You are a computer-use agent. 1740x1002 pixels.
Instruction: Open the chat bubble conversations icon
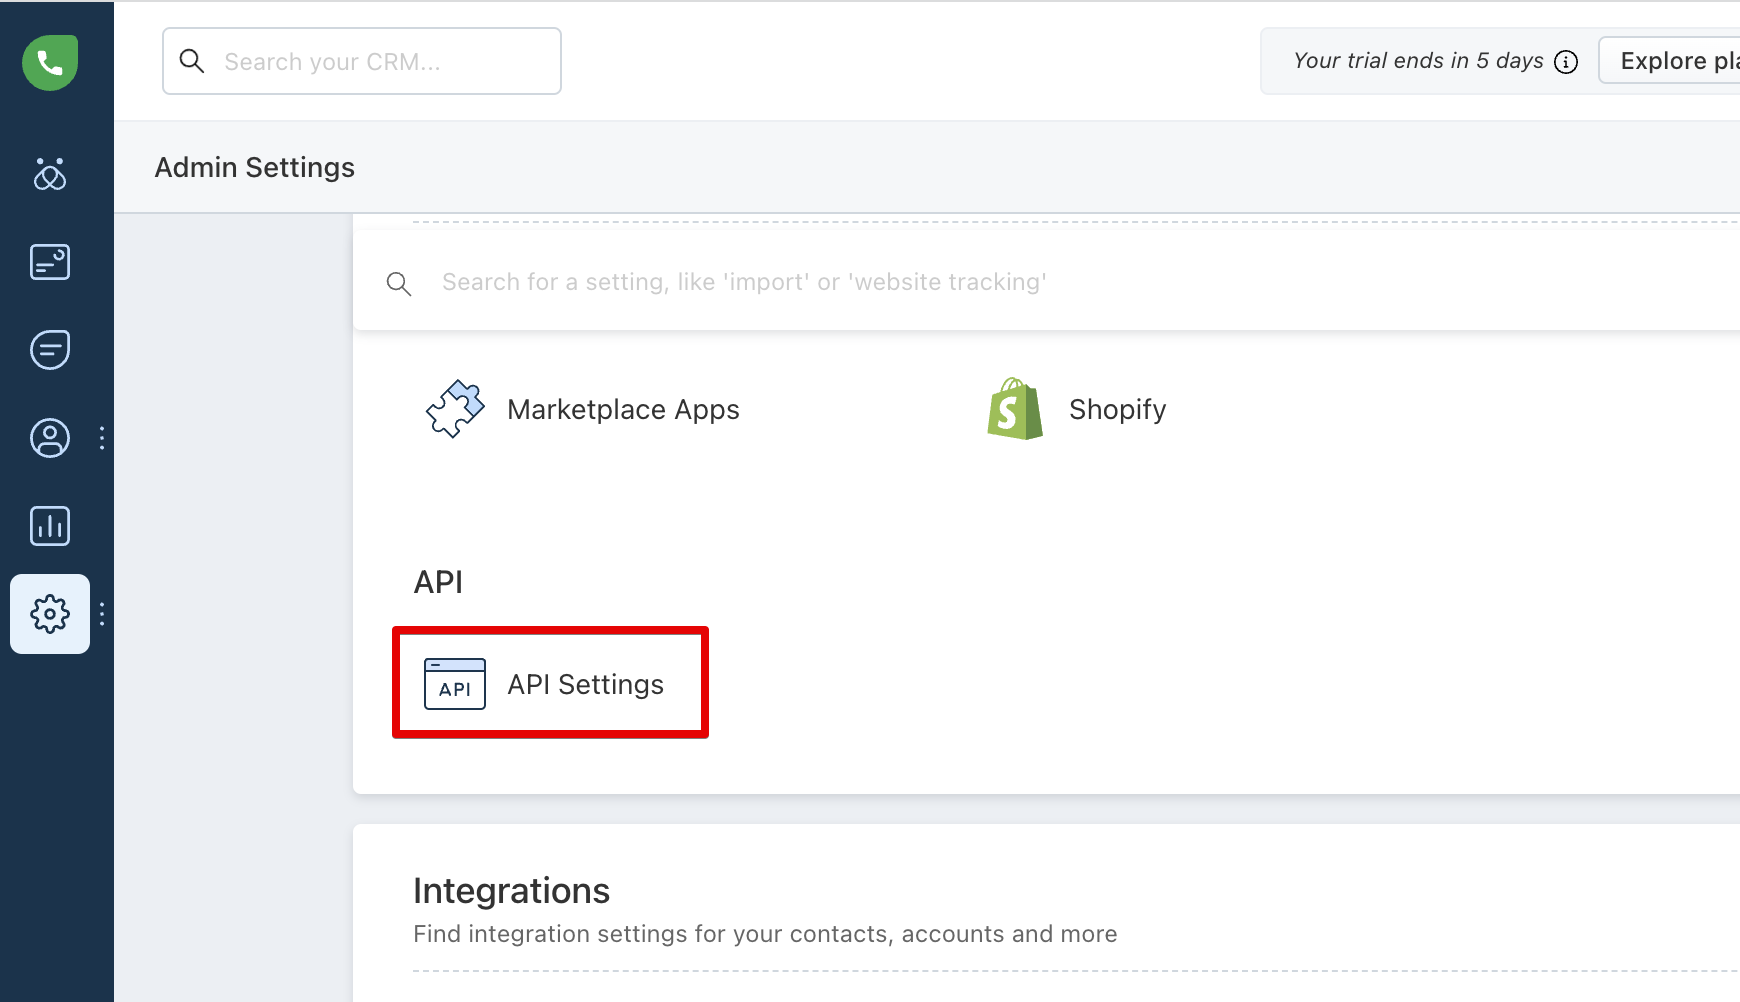click(50, 350)
